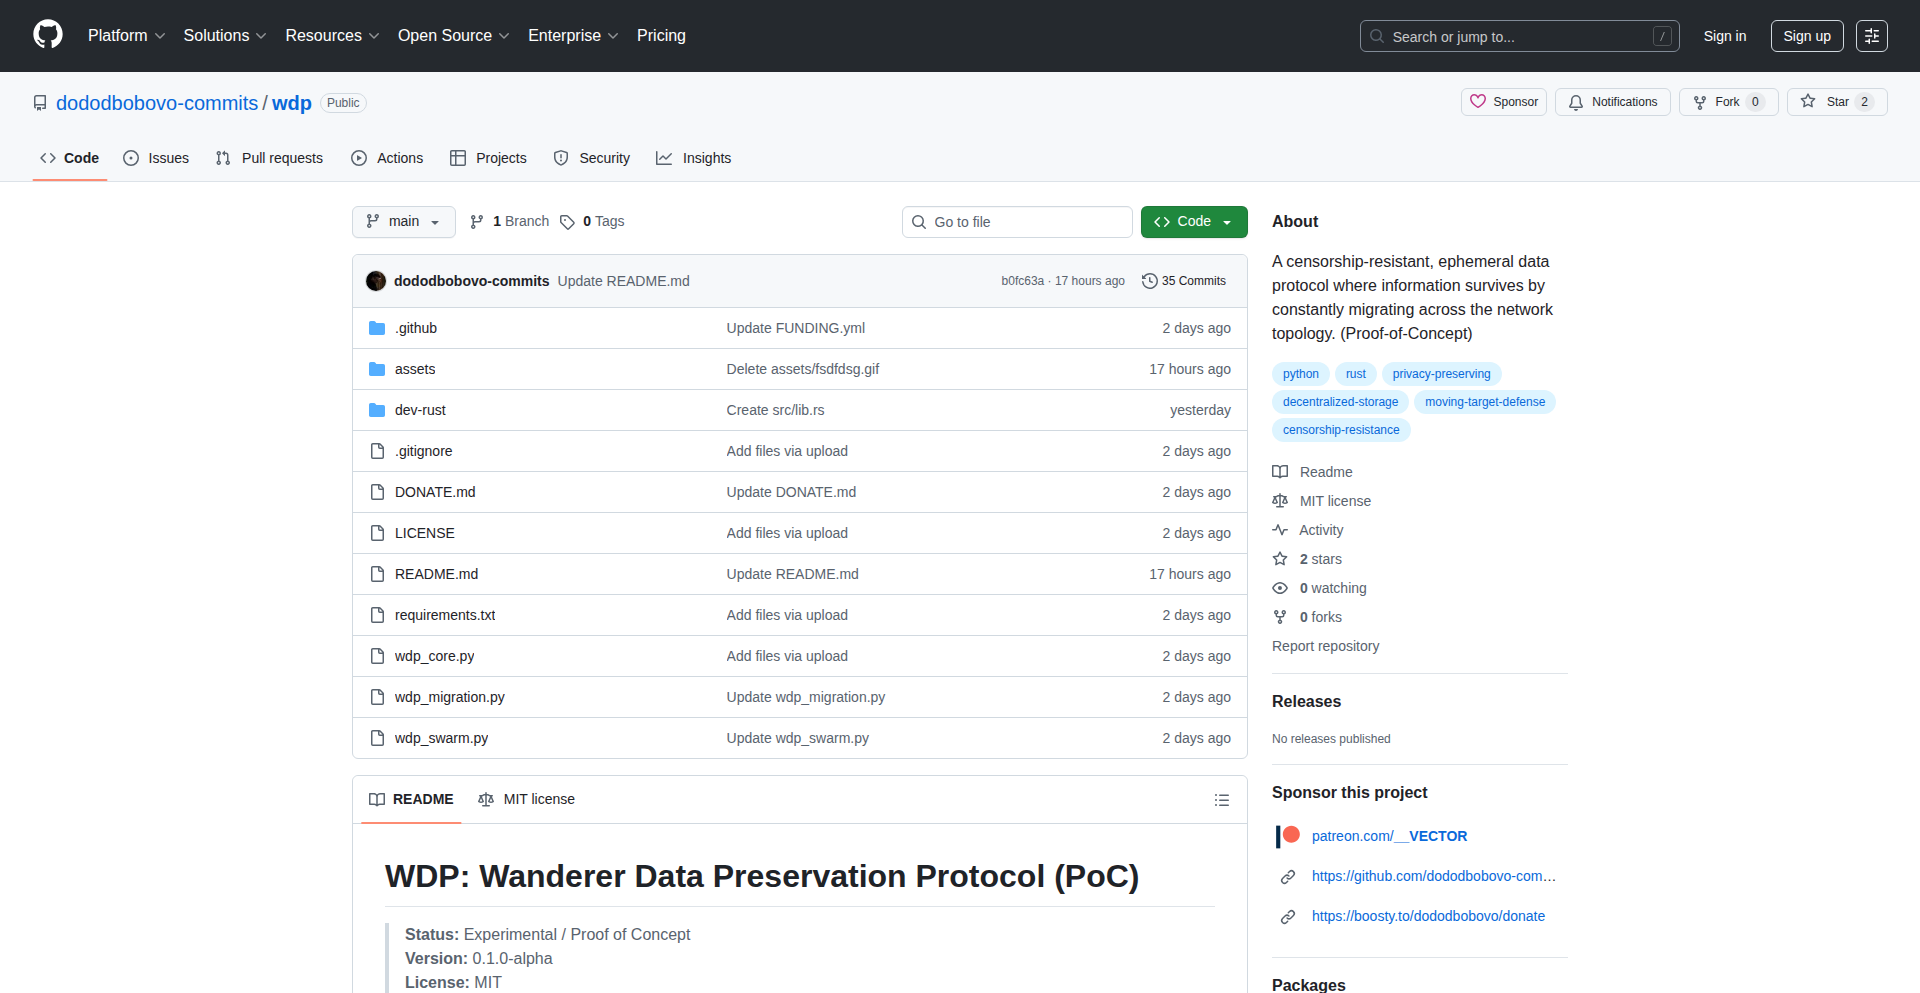The width and height of the screenshot is (1920, 993).
Task: Click the Activity pulse icon in sidebar
Action: (1280, 530)
